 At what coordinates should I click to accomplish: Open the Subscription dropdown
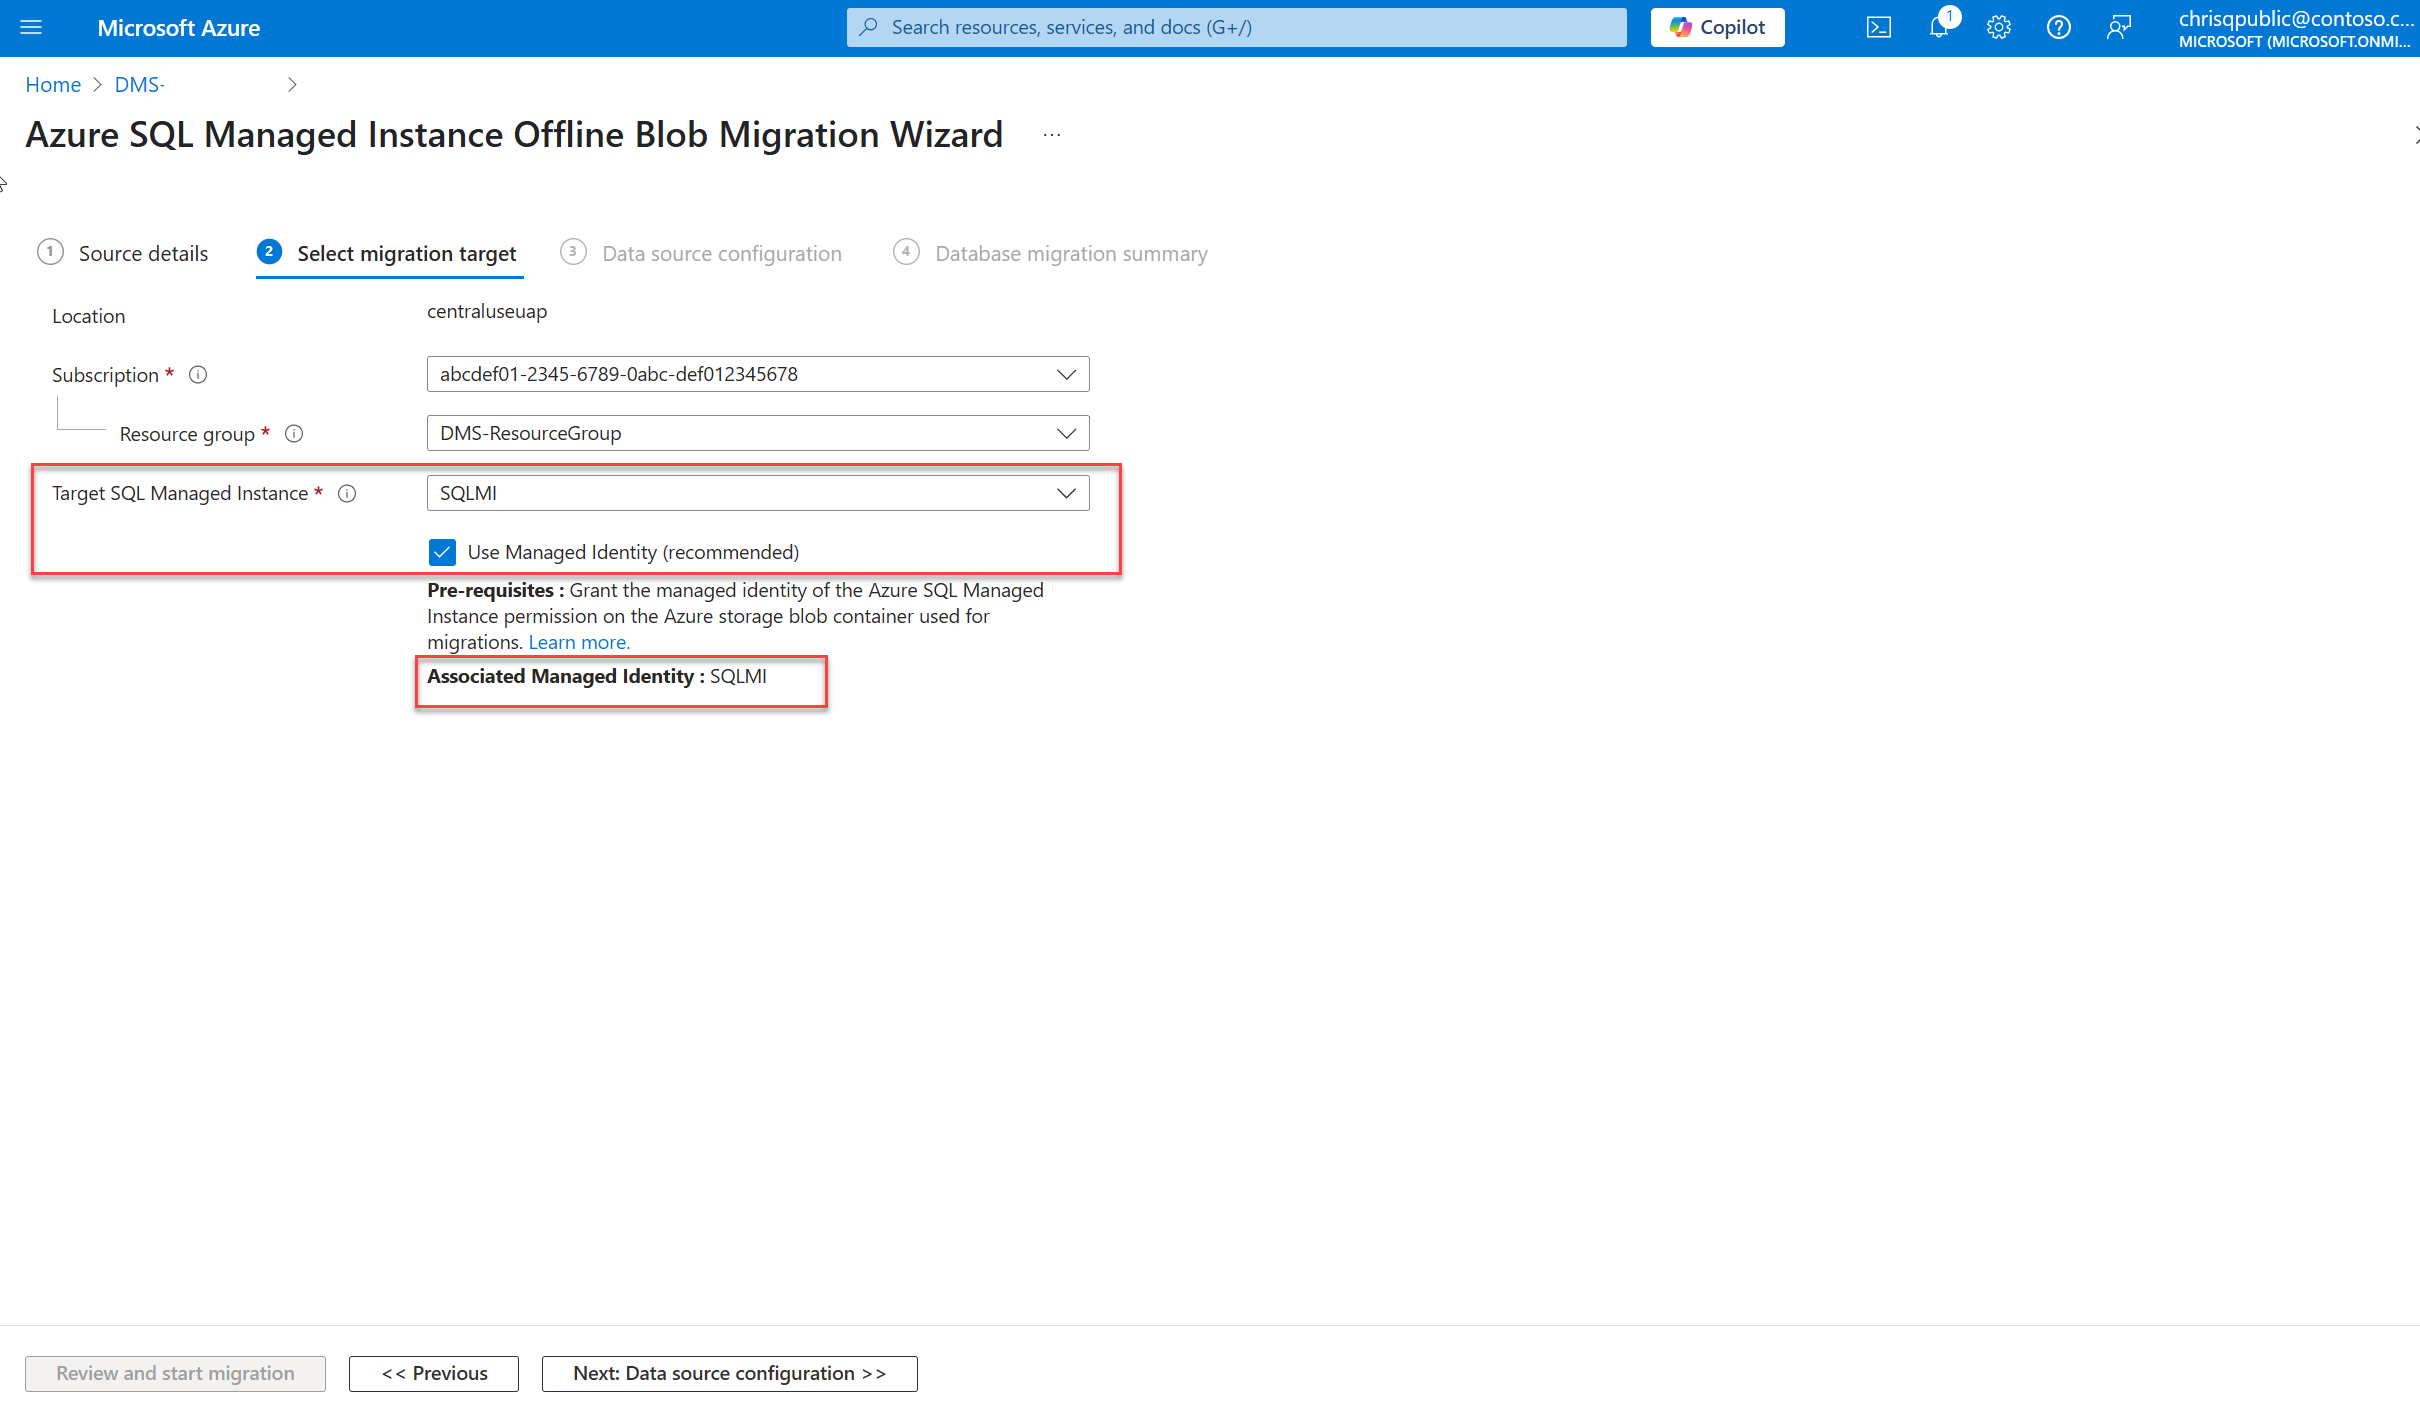point(1066,374)
